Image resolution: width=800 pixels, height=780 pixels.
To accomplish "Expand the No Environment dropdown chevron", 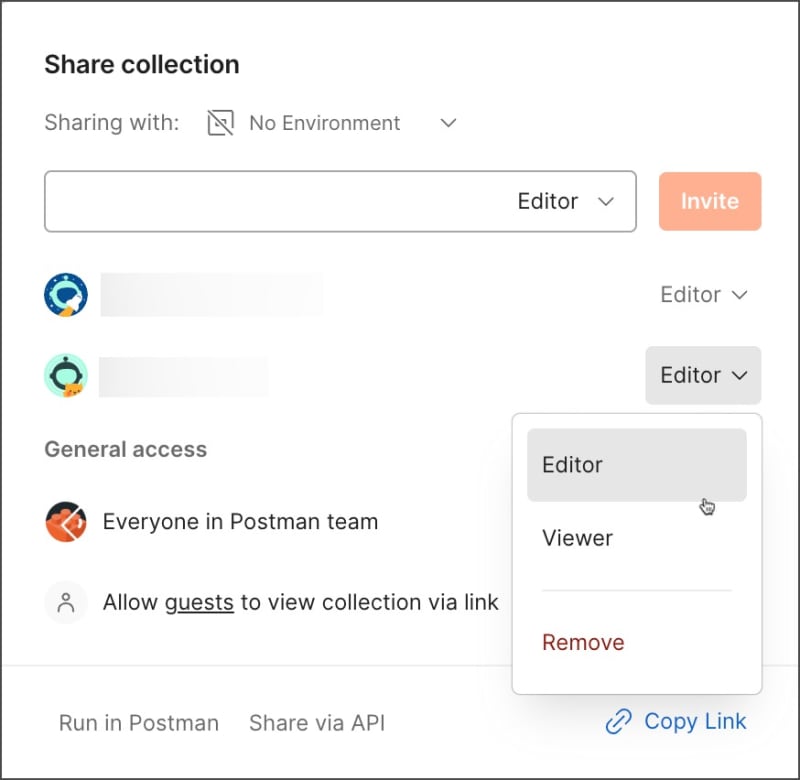I will point(449,123).
